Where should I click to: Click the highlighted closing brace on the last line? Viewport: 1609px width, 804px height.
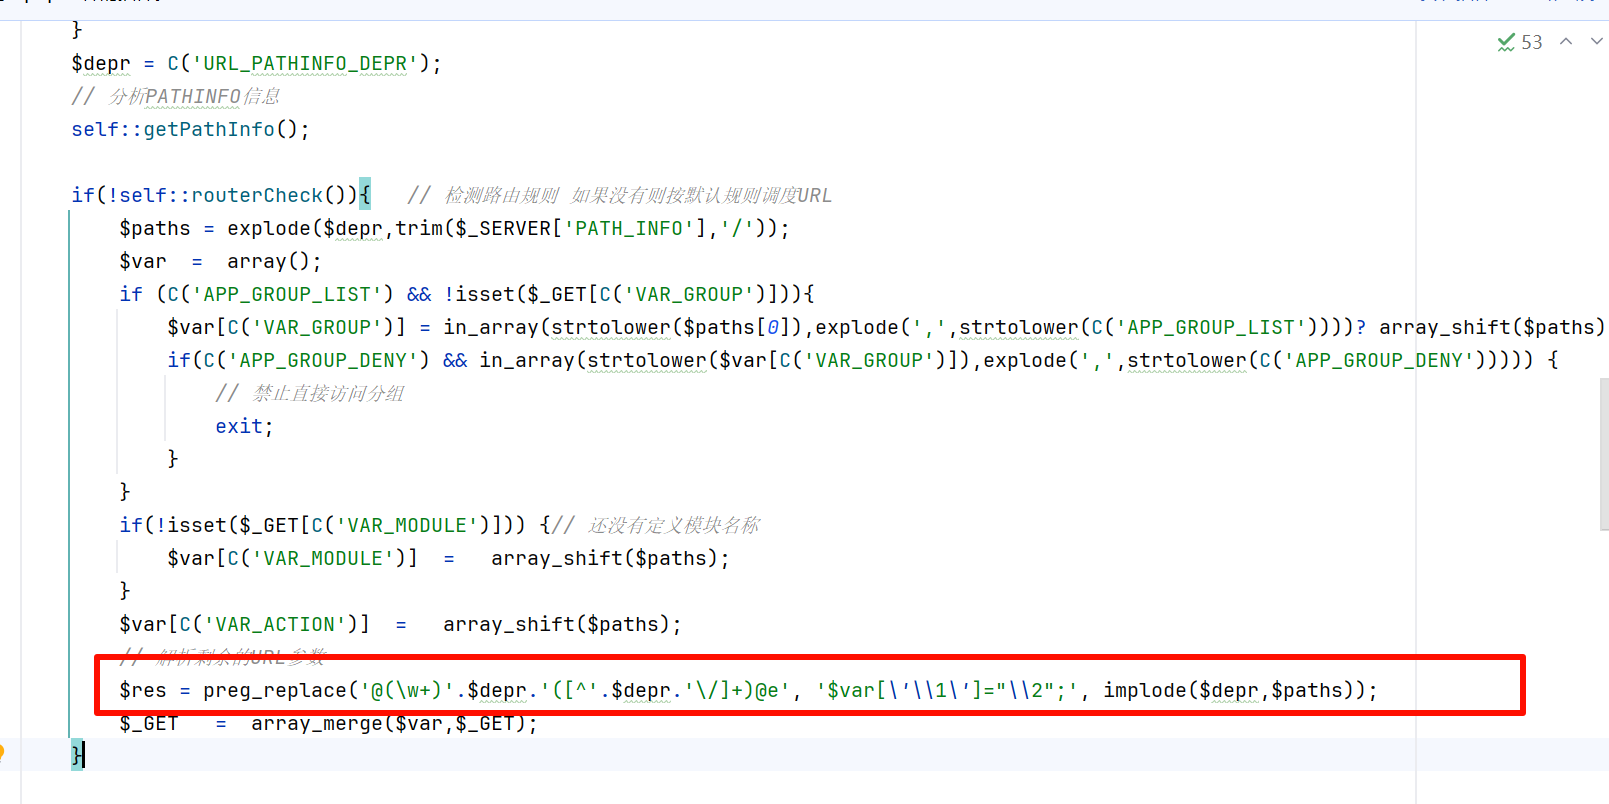77,755
